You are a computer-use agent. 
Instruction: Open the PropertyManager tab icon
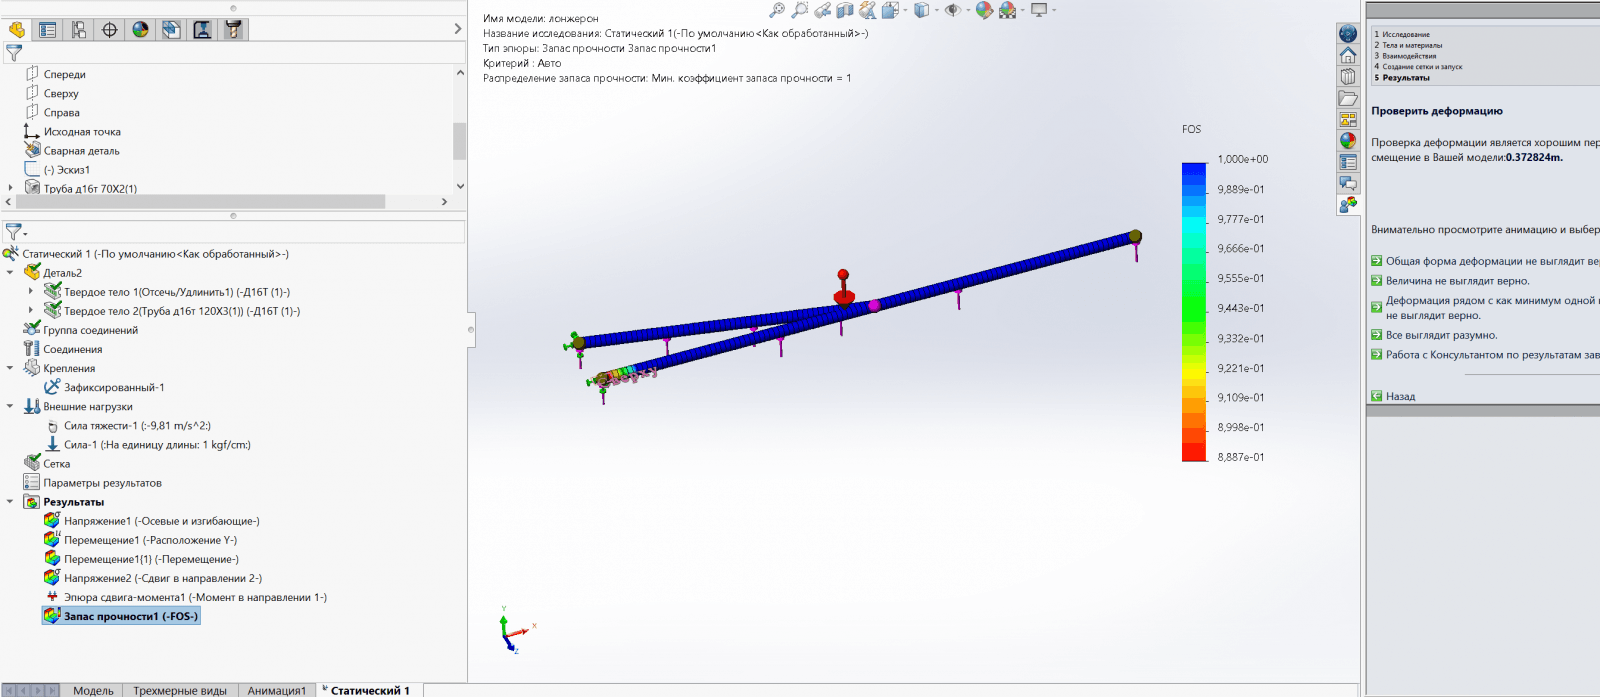[47, 30]
